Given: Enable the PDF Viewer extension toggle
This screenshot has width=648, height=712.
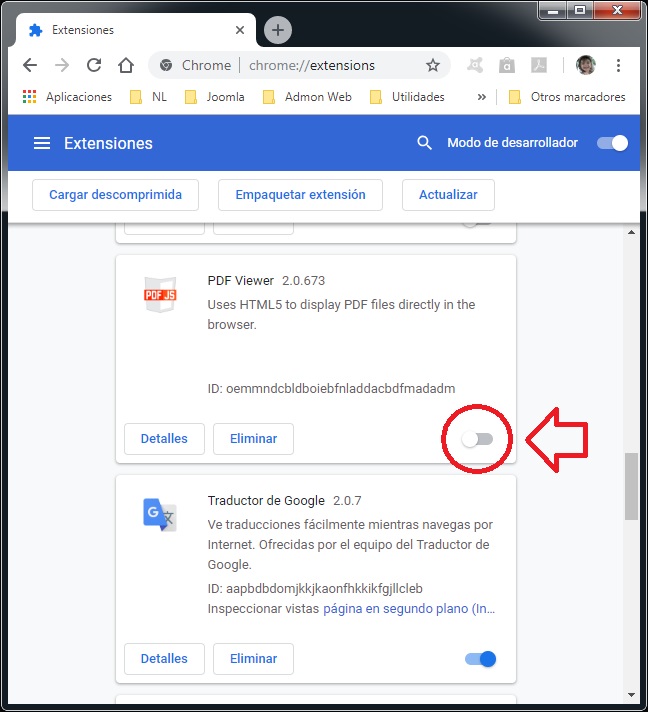Looking at the screenshot, I should [477, 439].
